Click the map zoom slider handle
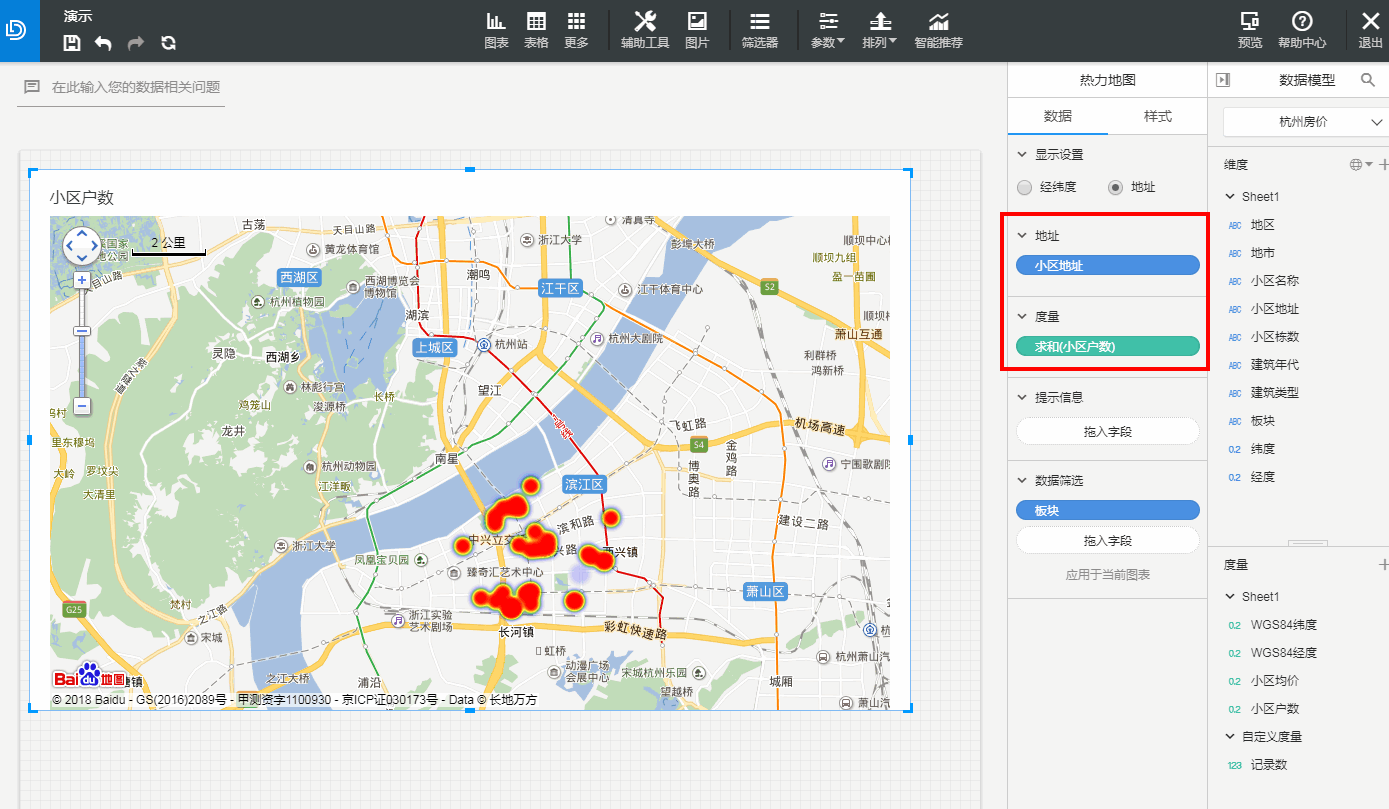The width and height of the screenshot is (1389, 809). pos(82,331)
